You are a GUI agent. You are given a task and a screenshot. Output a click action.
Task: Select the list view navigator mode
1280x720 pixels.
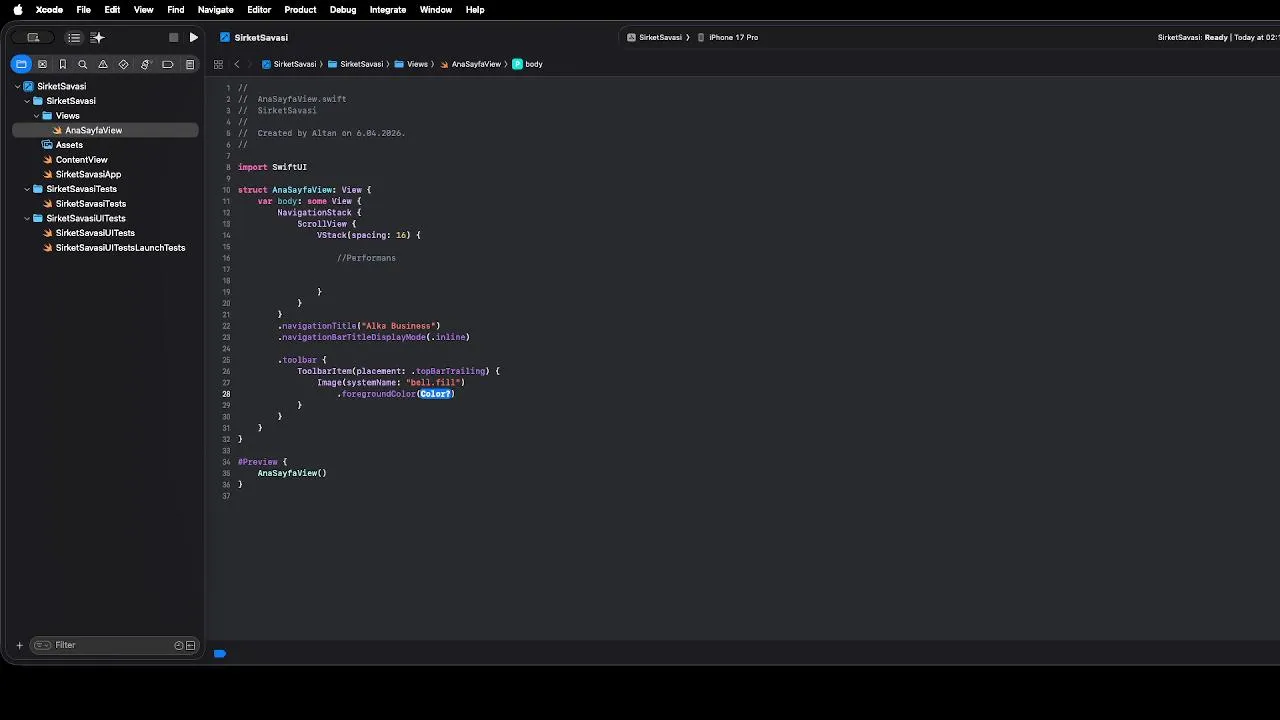pyautogui.click(x=74, y=37)
